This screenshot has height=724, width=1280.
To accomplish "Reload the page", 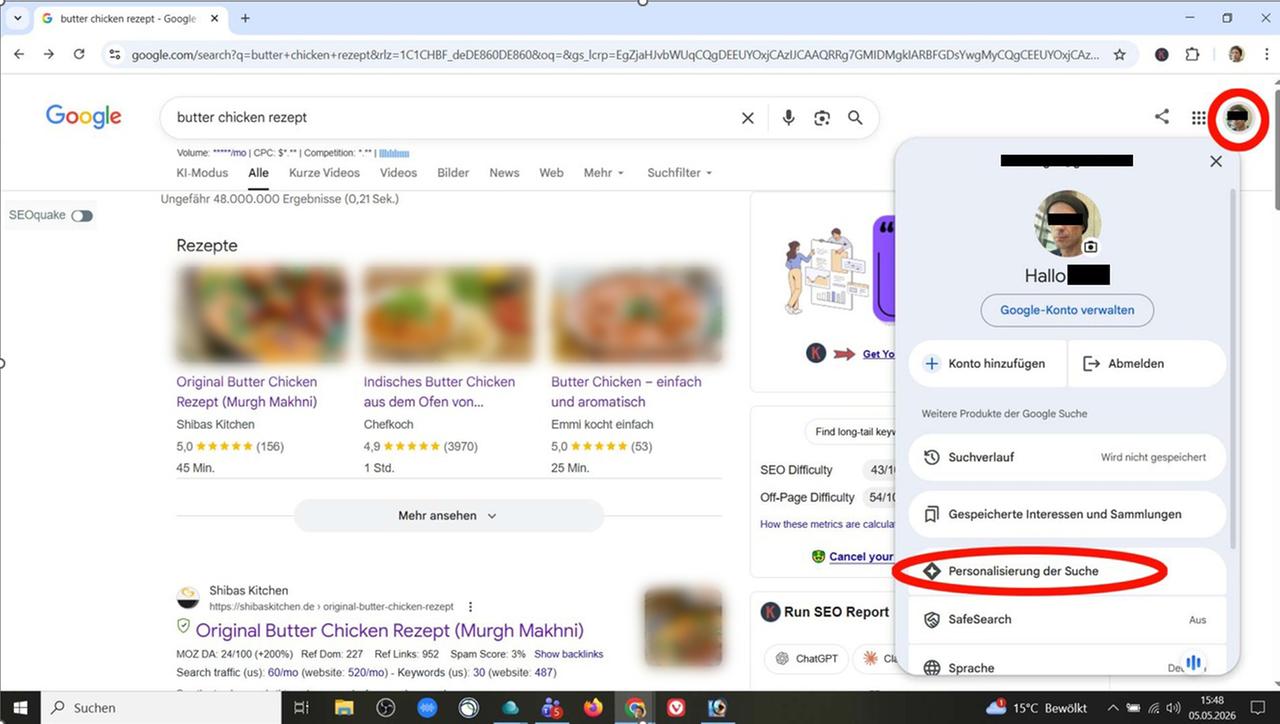I will click(x=79, y=54).
